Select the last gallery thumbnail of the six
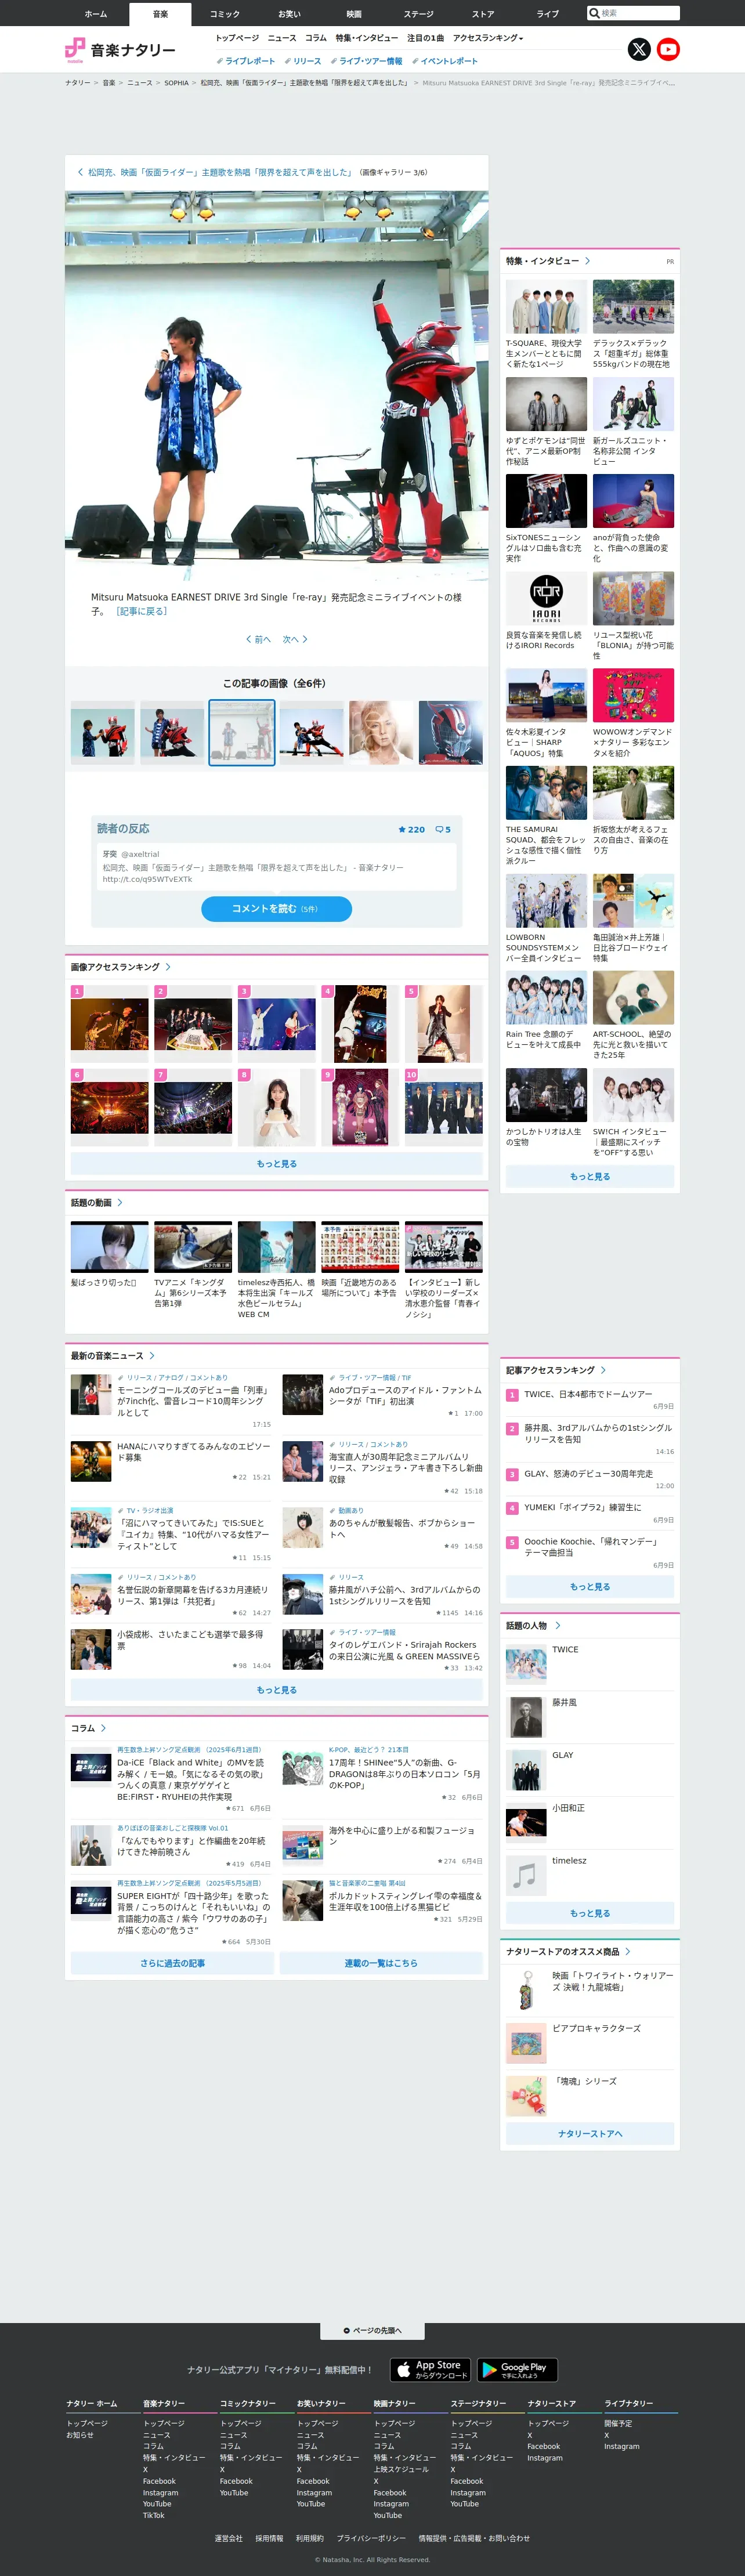Screen dimensions: 745x2576 450,733
